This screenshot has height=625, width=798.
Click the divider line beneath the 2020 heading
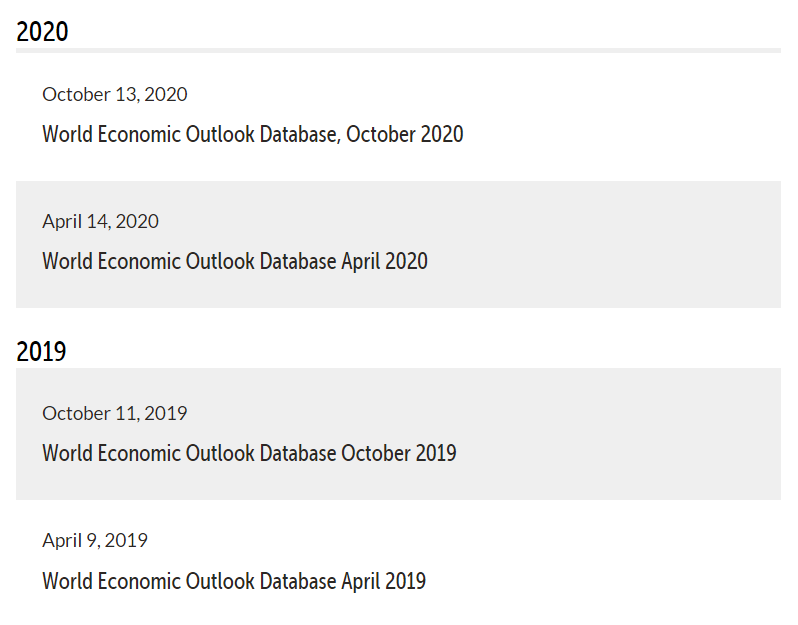[x=400, y=50]
